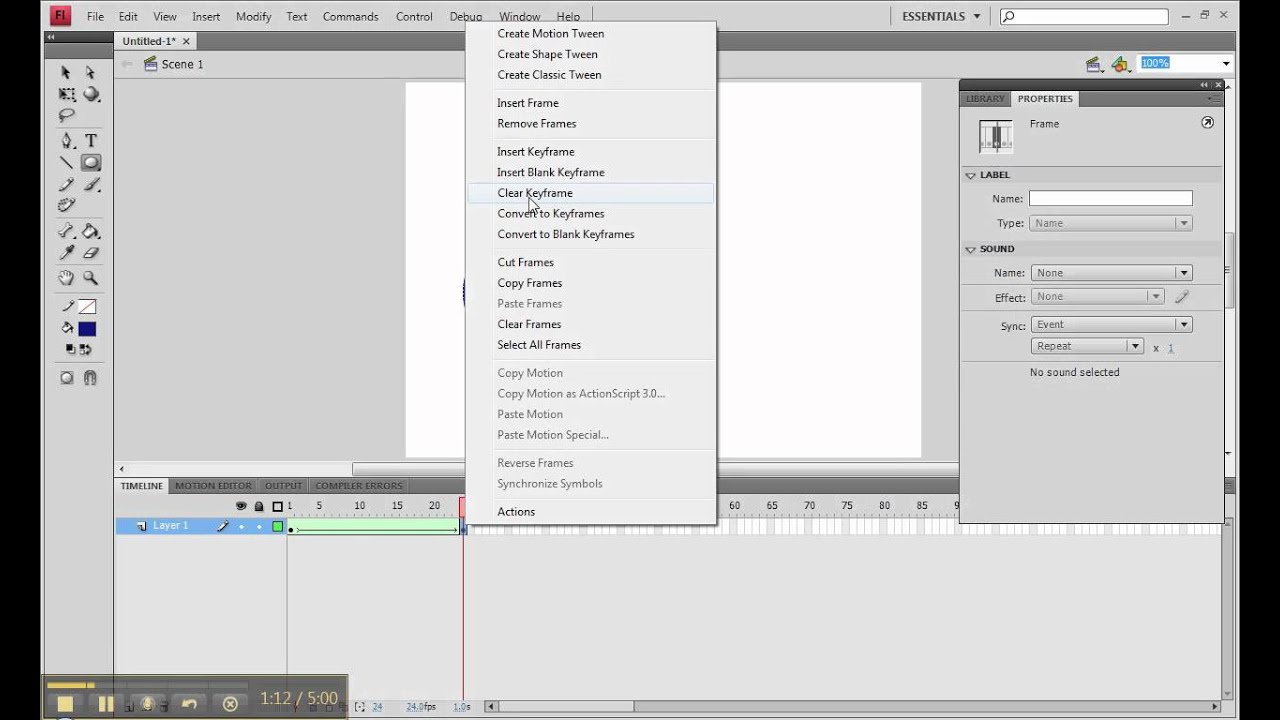Image resolution: width=1280 pixels, height=720 pixels.
Task: Open the Modify menu
Action: 253,17
